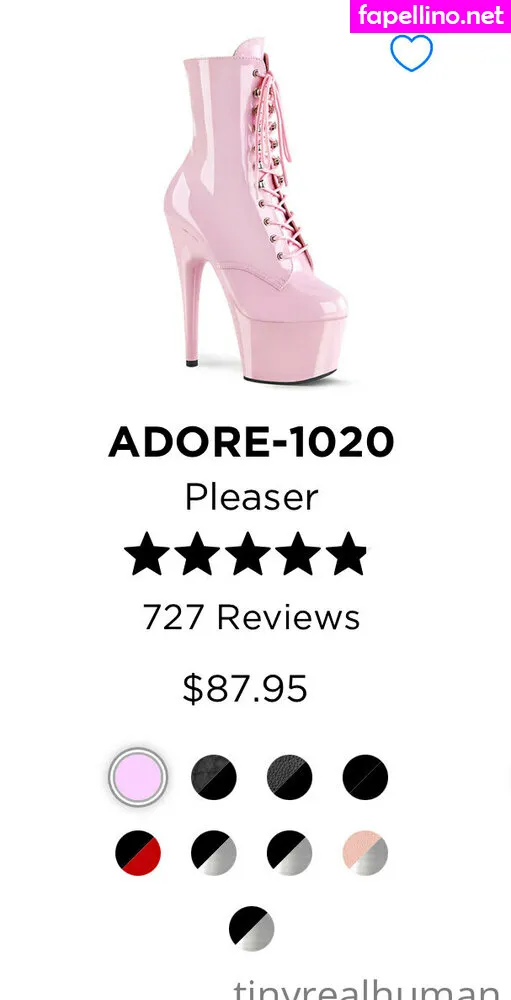
Task: Click the last star of the rating
Action: 346,554
